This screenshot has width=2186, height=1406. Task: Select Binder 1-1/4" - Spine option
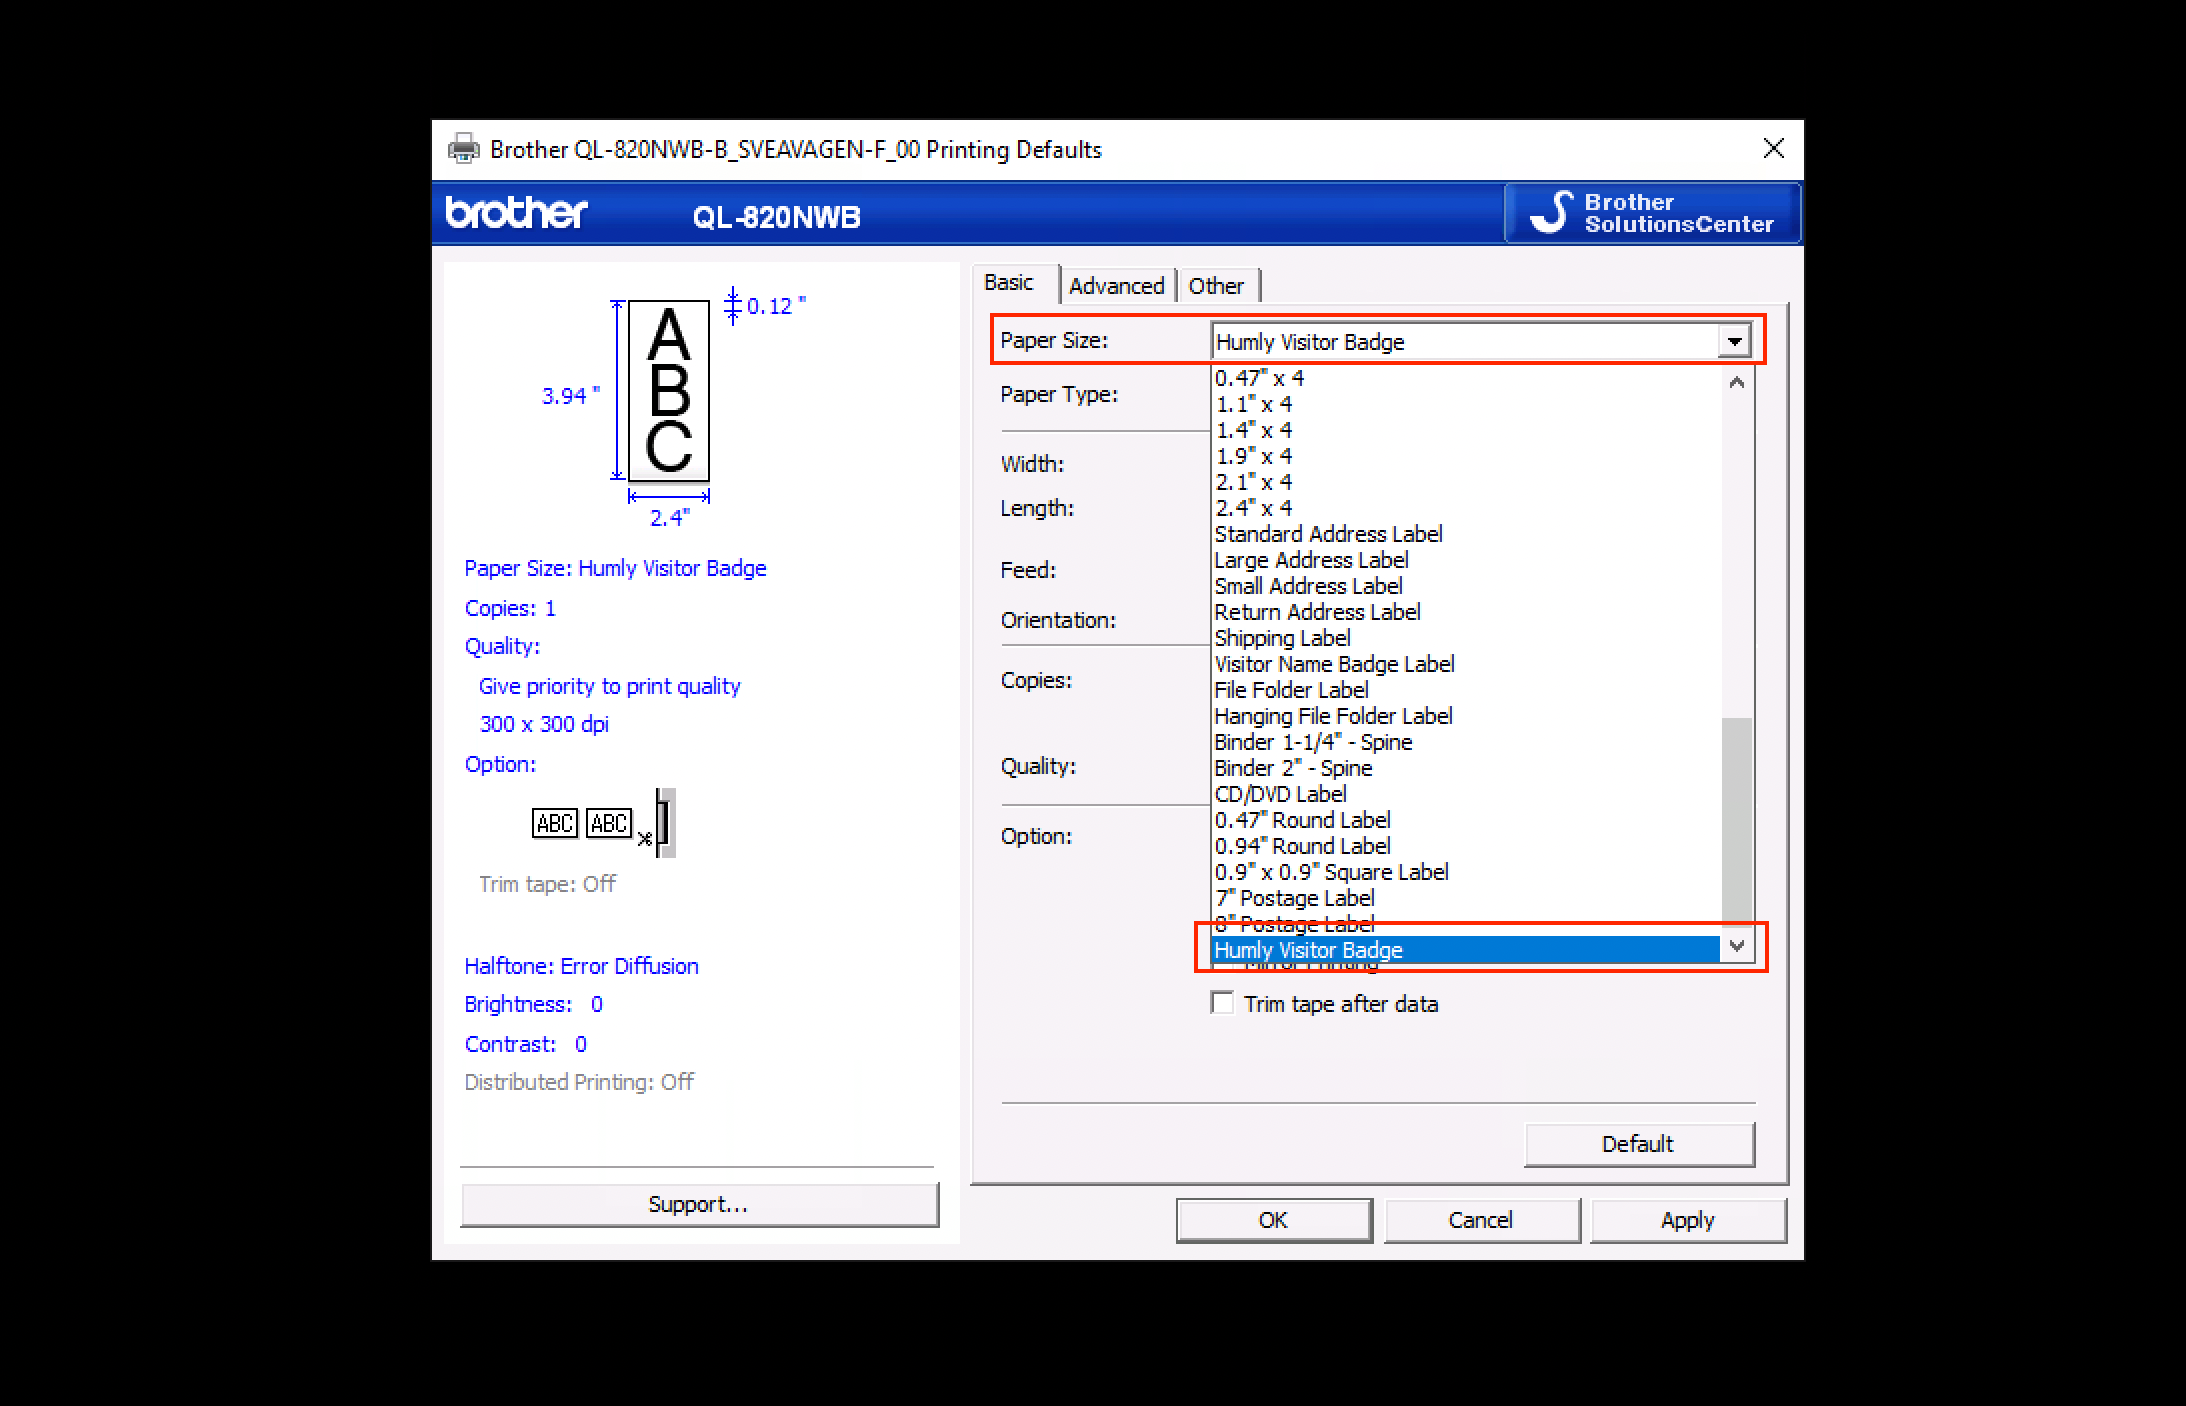1467,742
